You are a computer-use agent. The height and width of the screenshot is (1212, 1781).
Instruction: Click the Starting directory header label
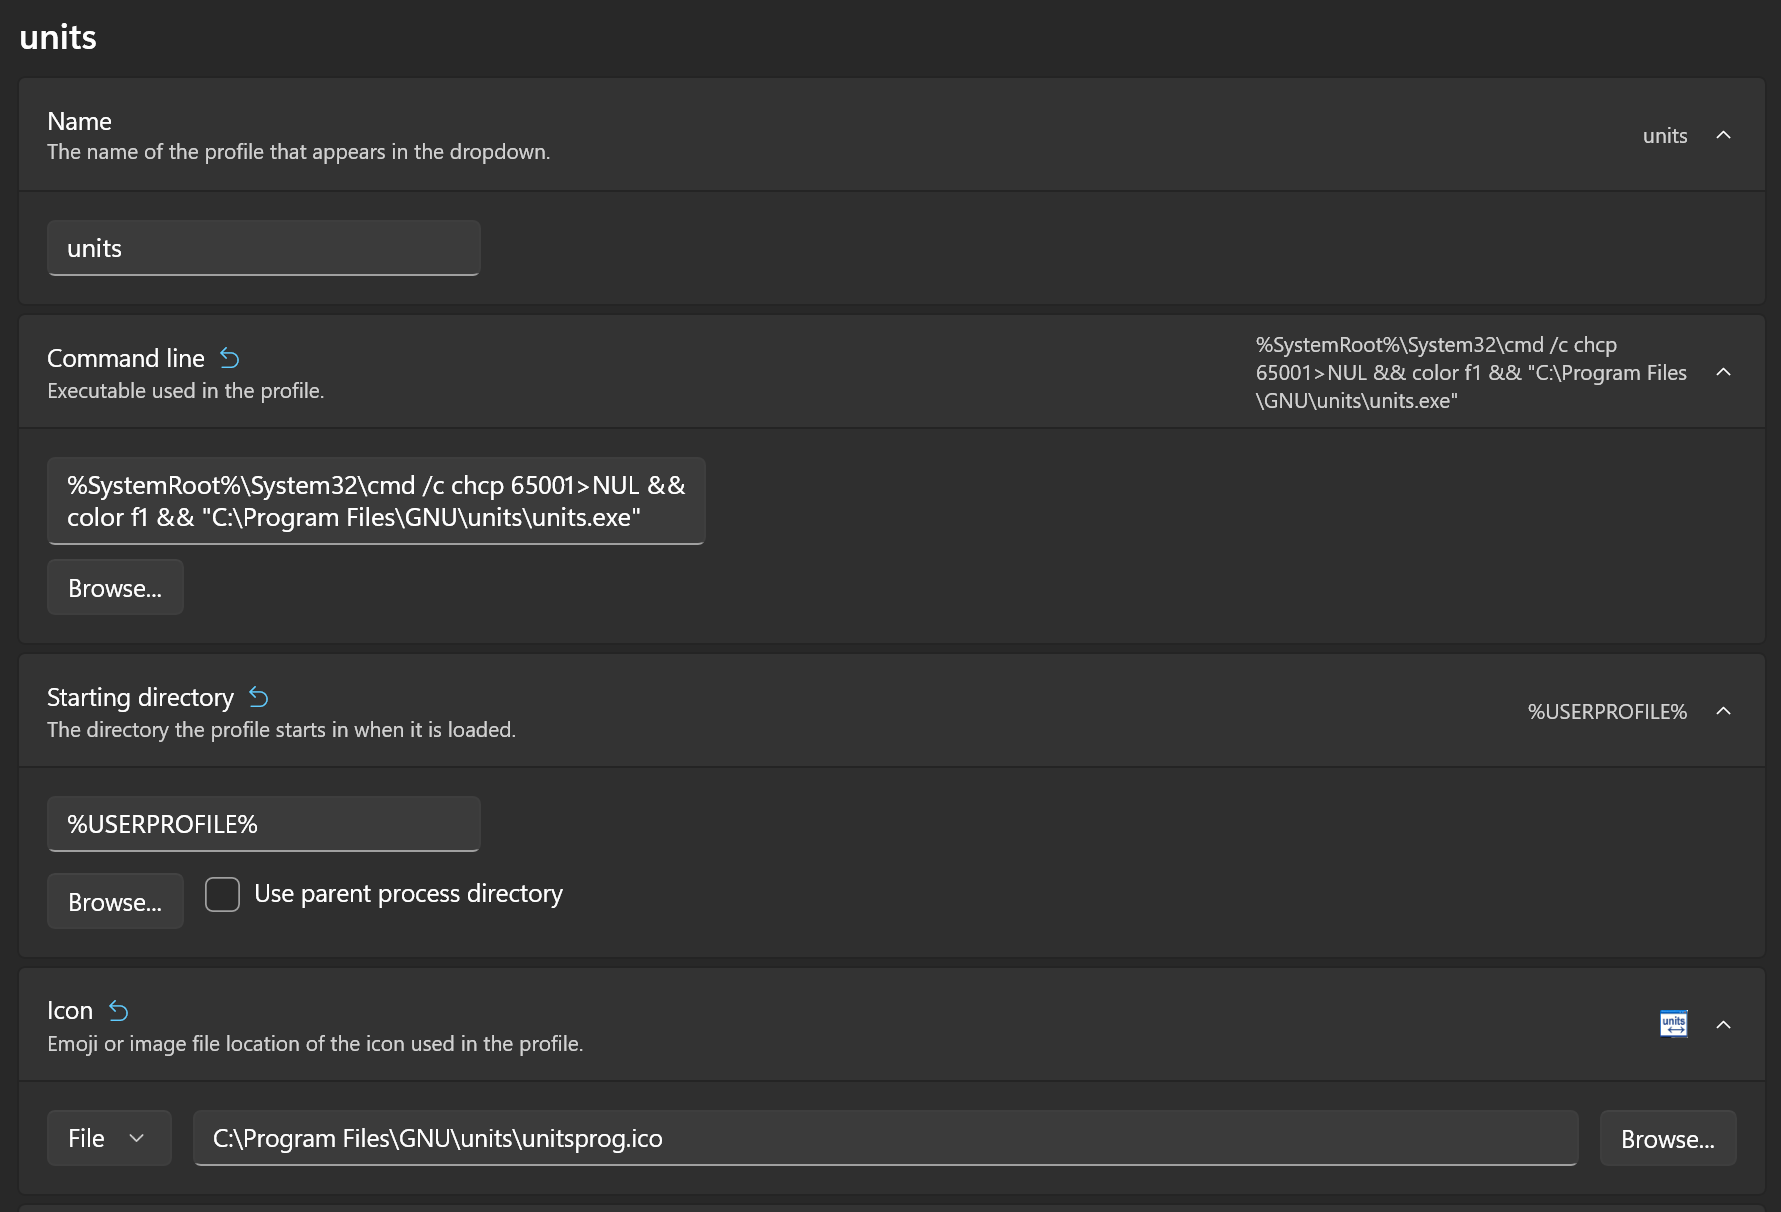tap(140, 698)
